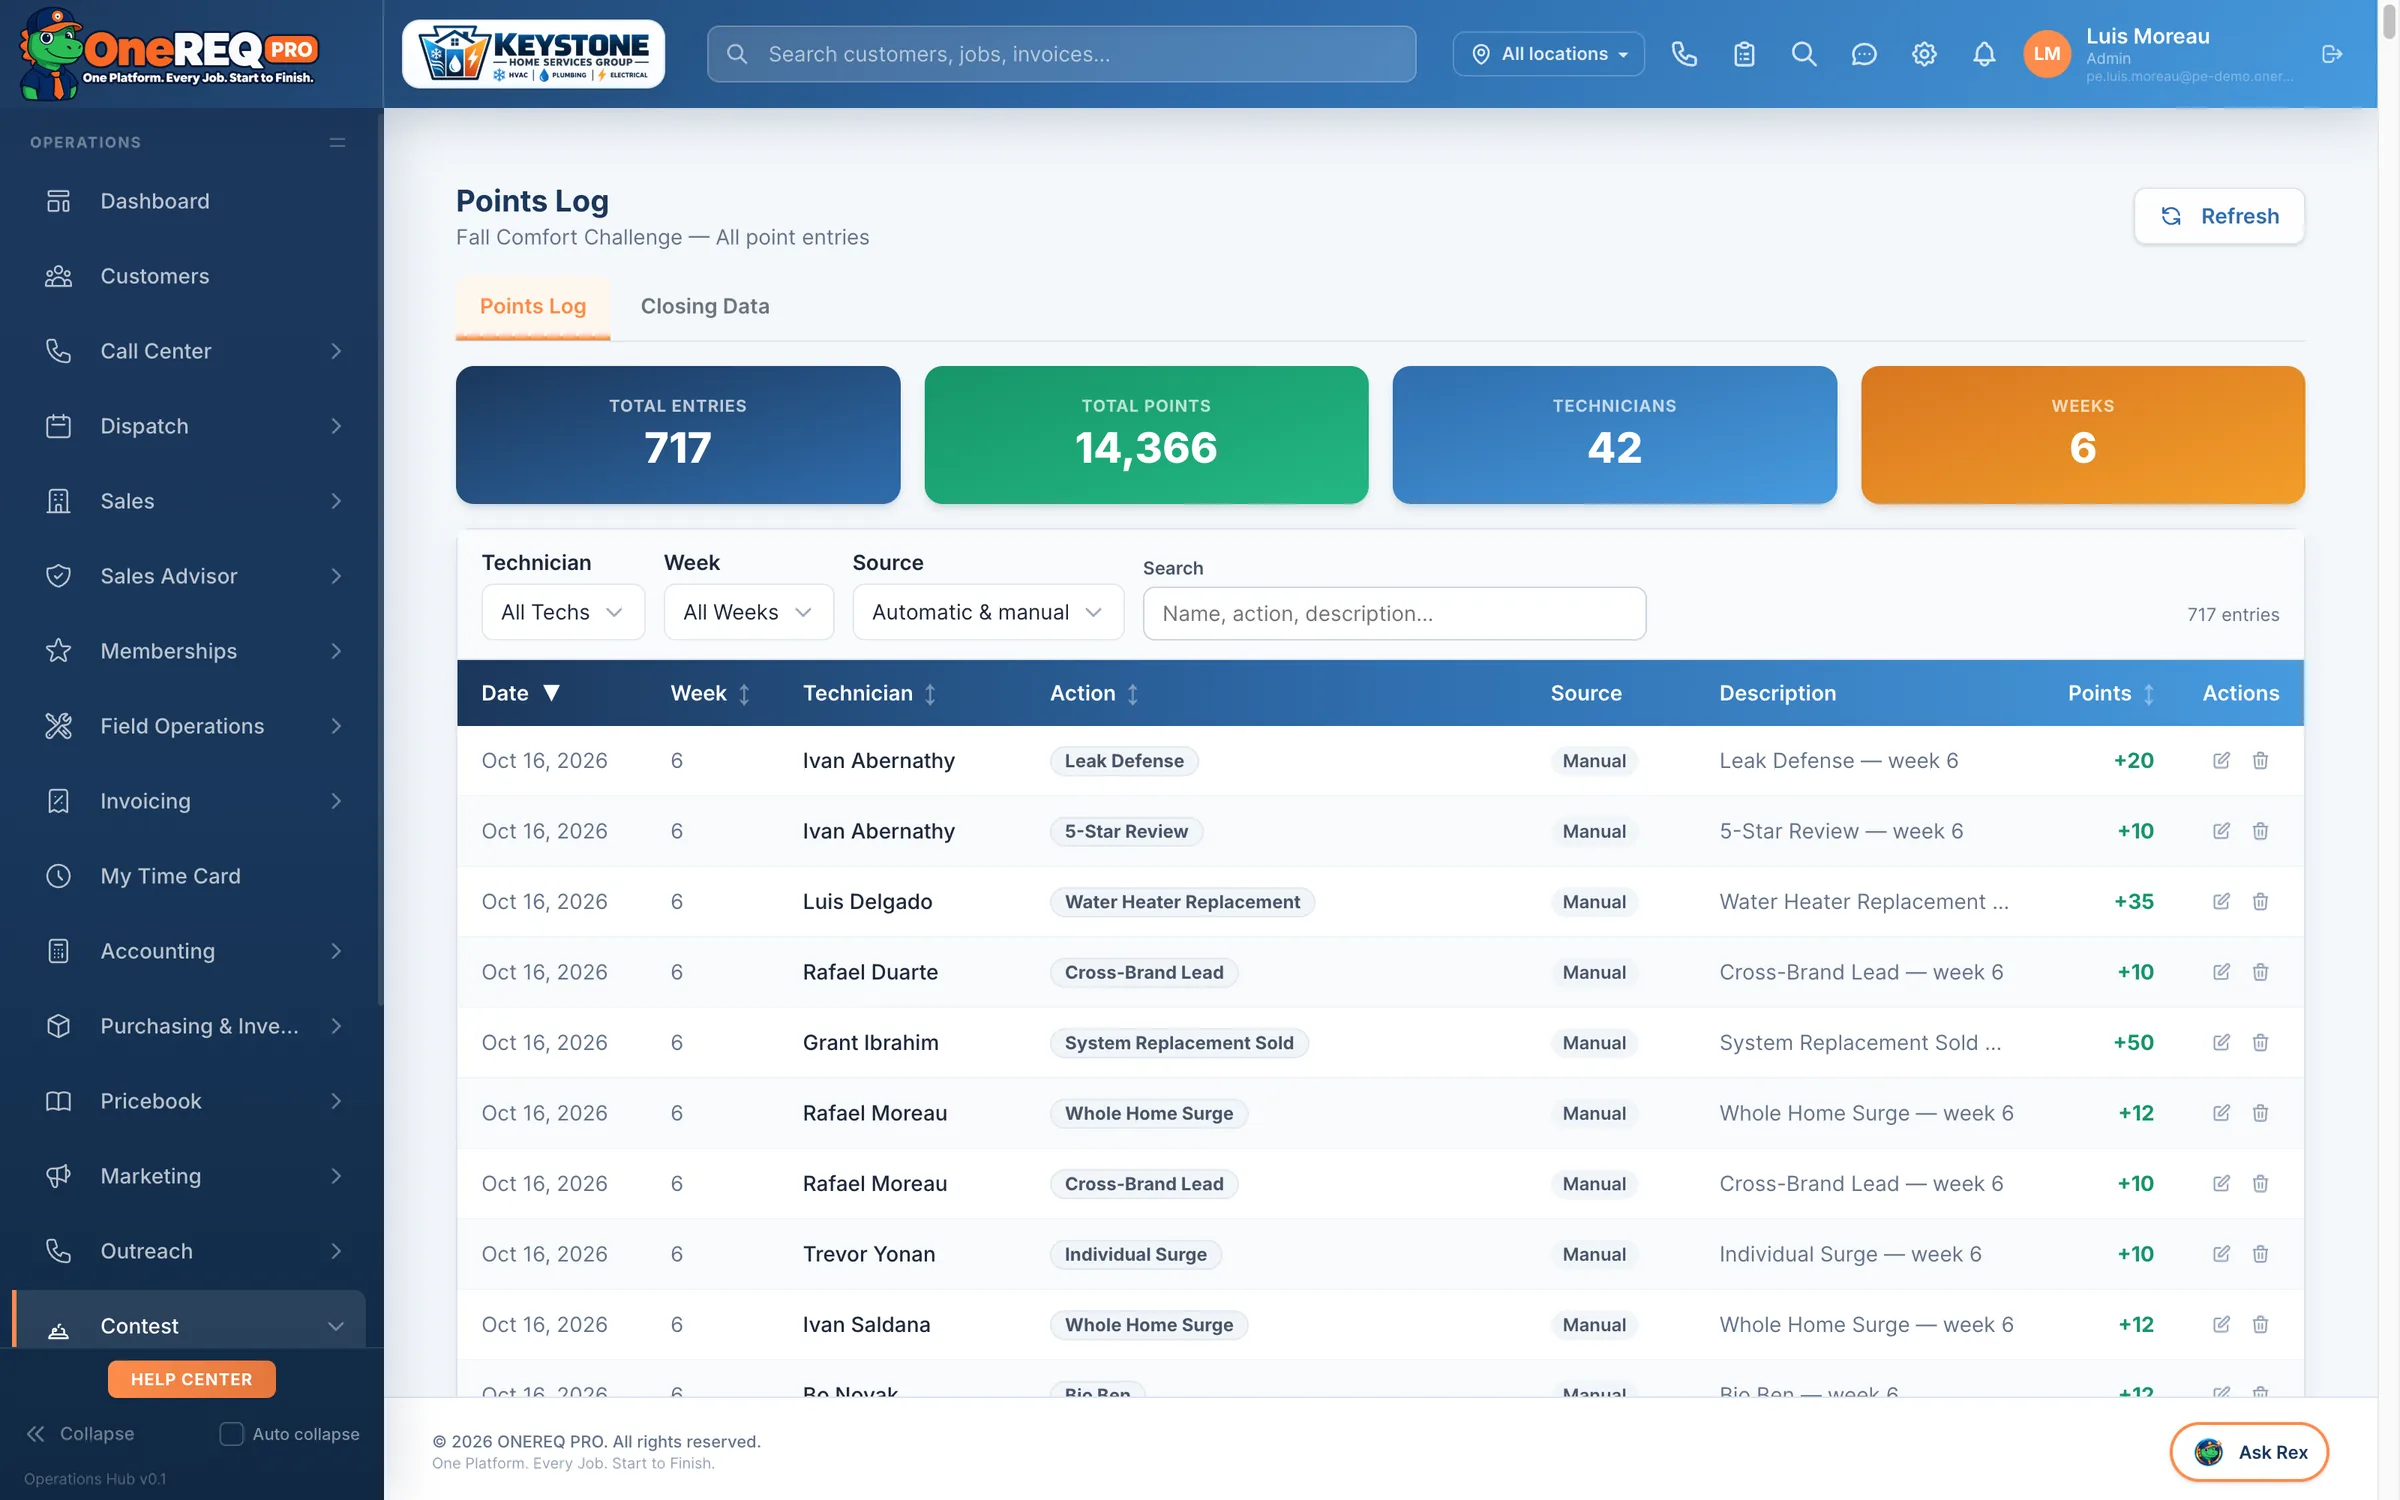The image size is (2400, 1500).
Task: Open the Help Center button
Action: click(x=191, y=1379)
